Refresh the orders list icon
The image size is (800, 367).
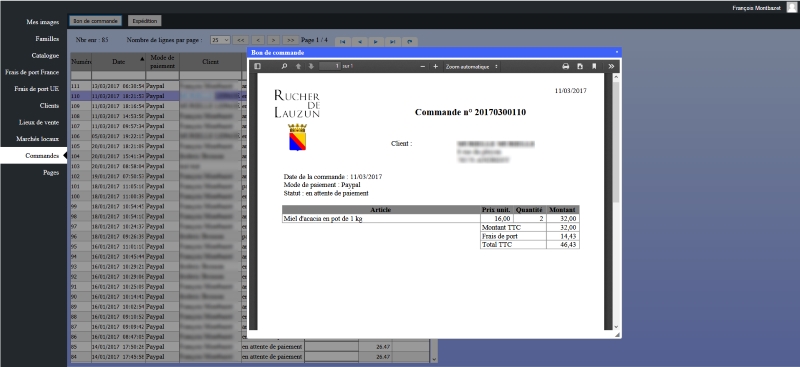pyautogui.click(x=410, y=42)
